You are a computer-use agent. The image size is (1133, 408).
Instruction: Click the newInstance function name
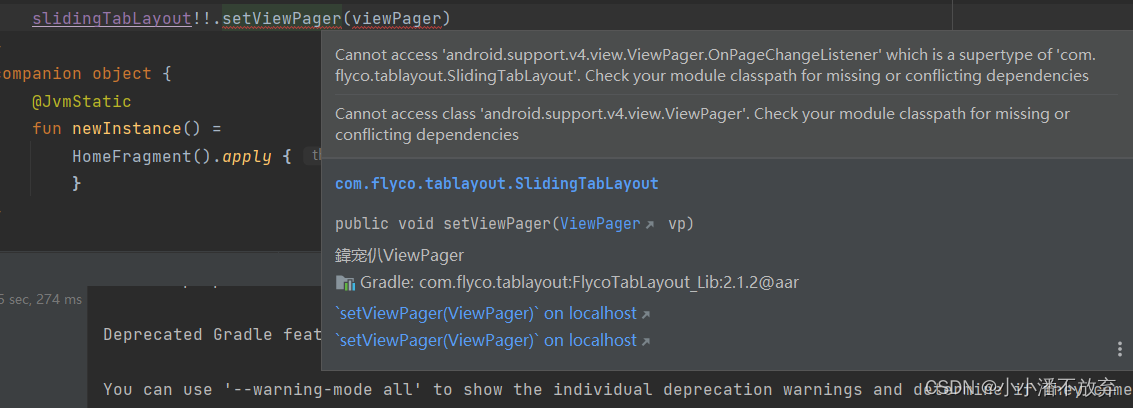[126, 129]
